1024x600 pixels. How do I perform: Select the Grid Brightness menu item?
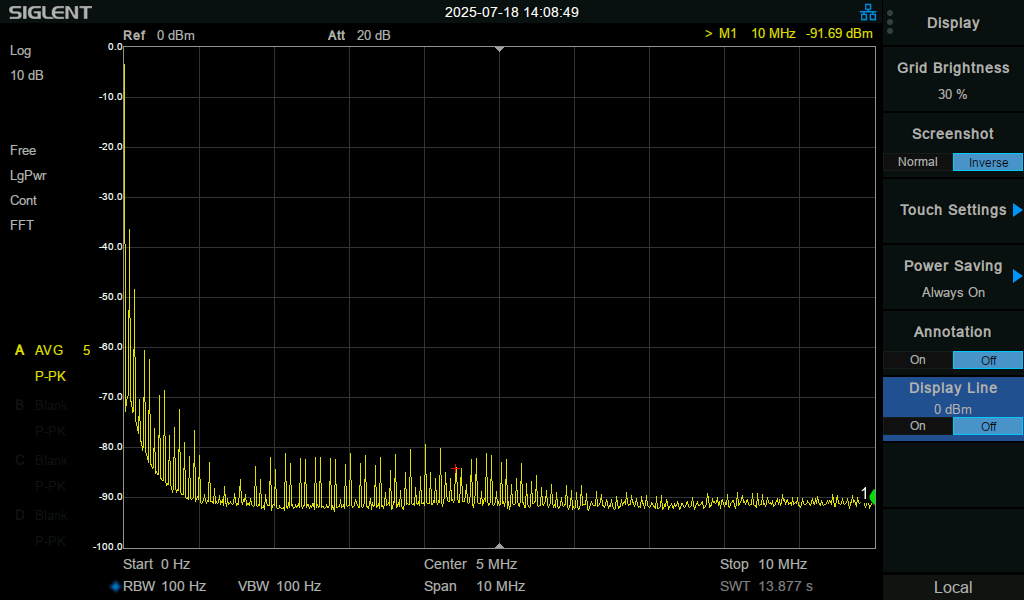[953, 80]
